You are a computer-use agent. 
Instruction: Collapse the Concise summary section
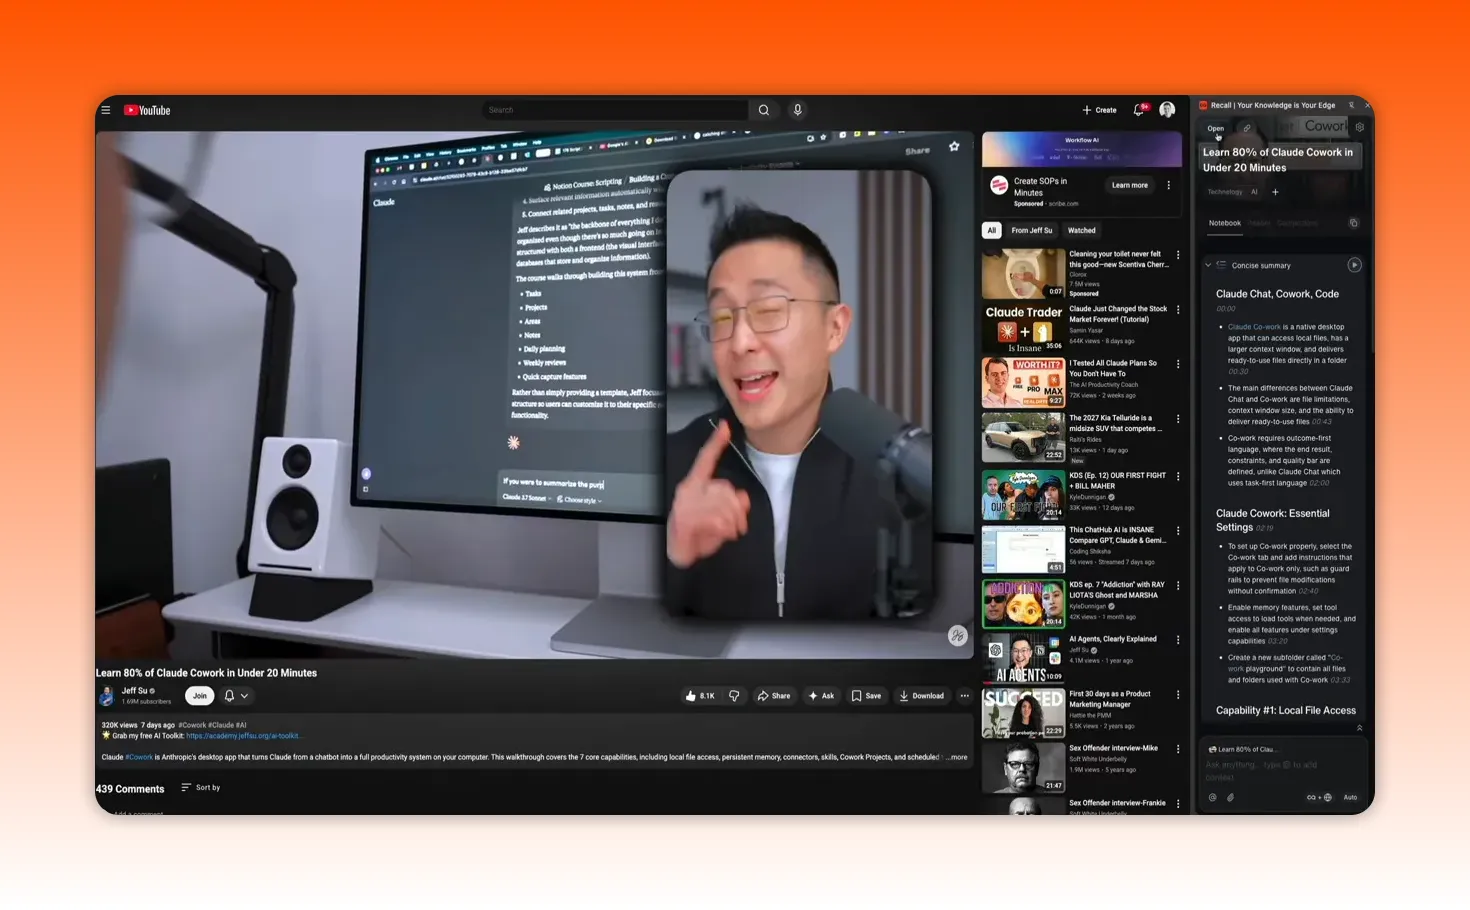coord(1208,265)
